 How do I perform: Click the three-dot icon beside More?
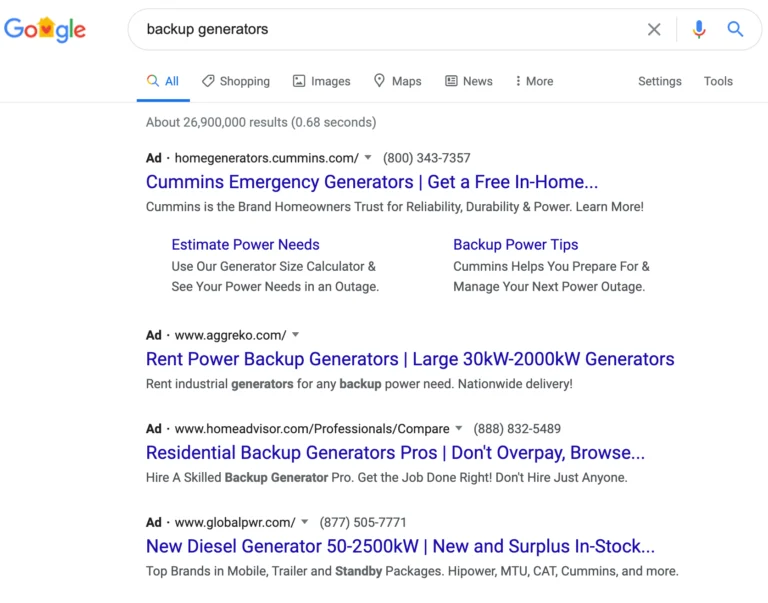pyautogui.click(x=518, y=81)
